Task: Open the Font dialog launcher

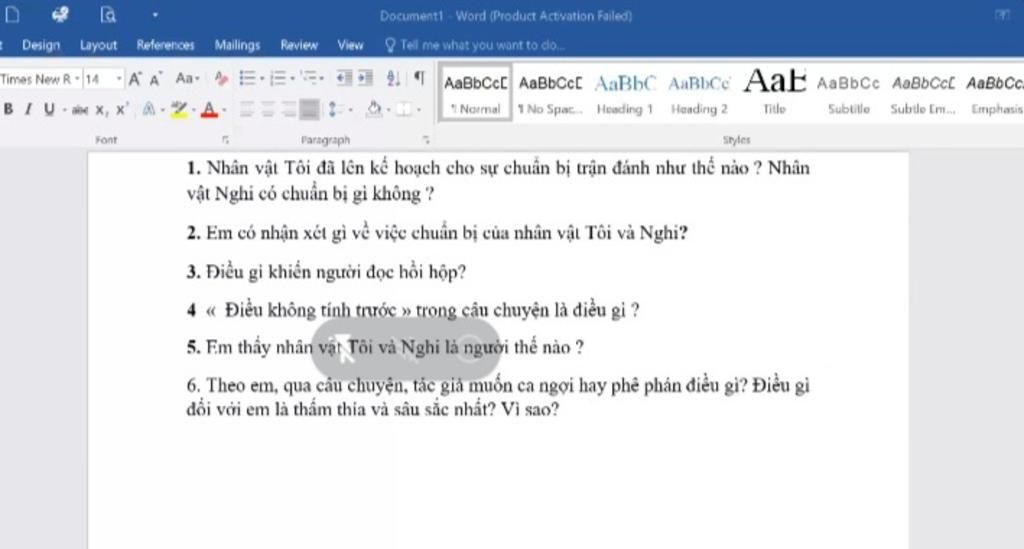Action: pos(225,140)
